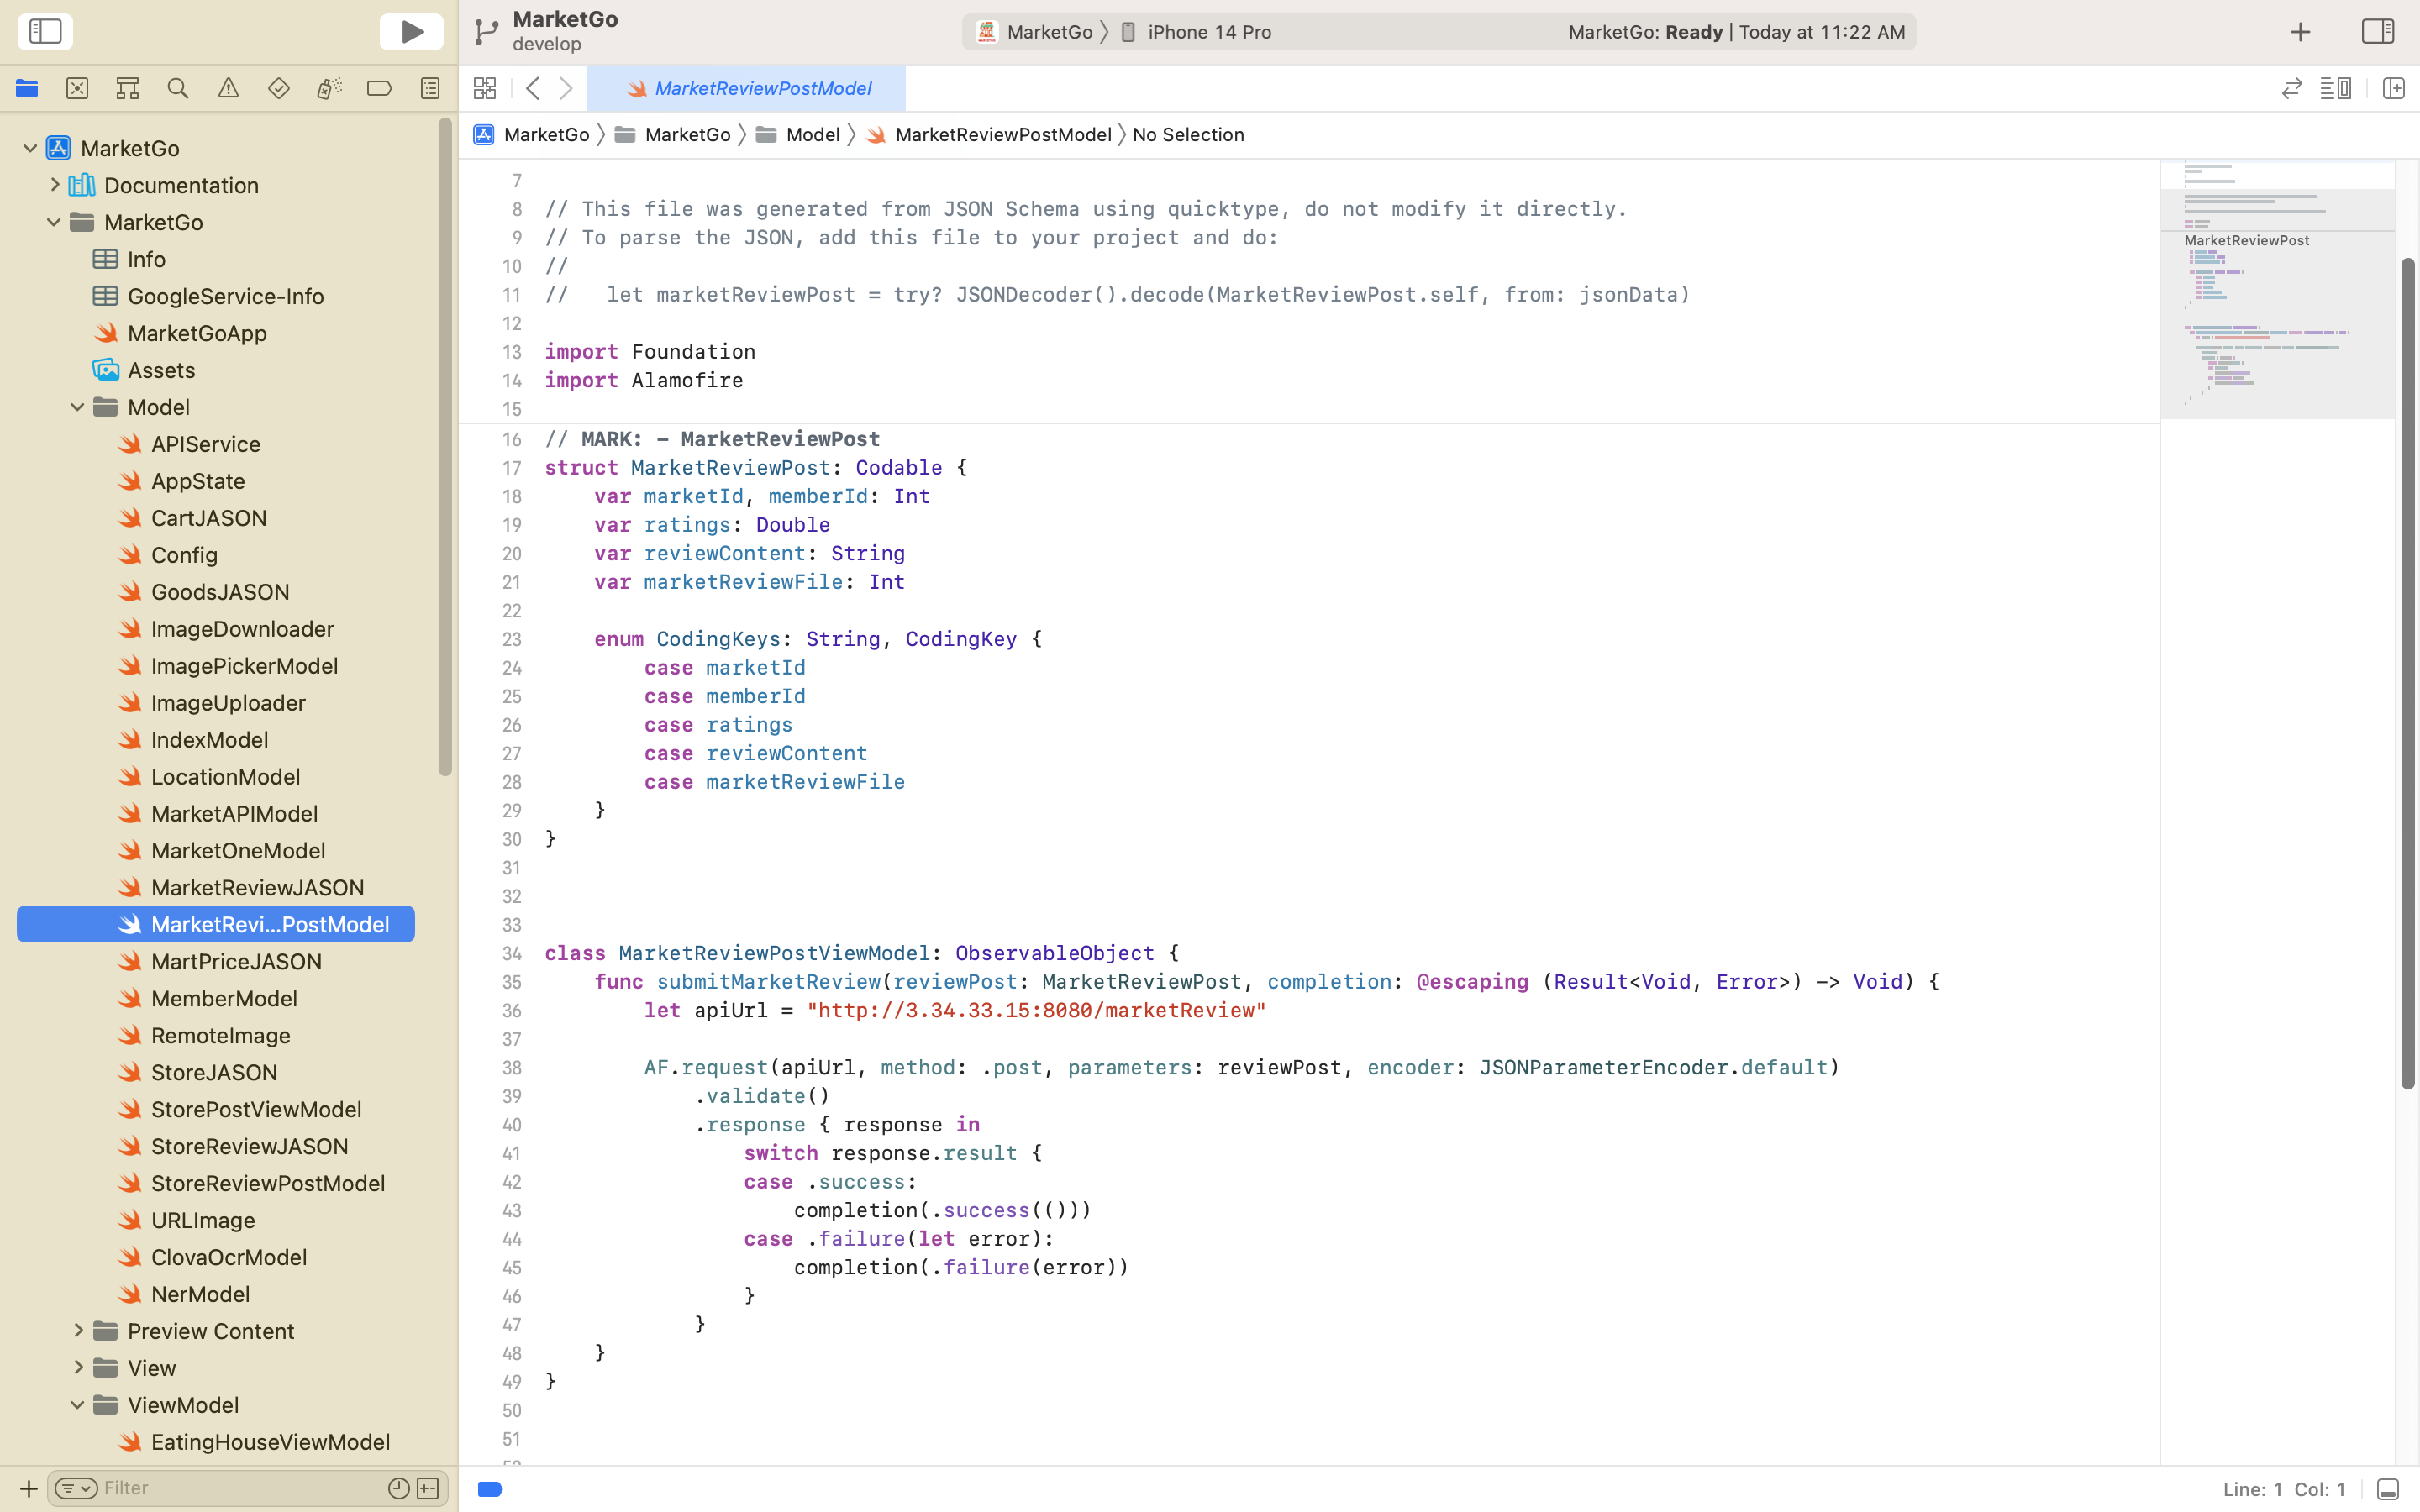Toggle the debug area at bottom right
The image size is (2420, 1512).
tap(2387, 1489)
